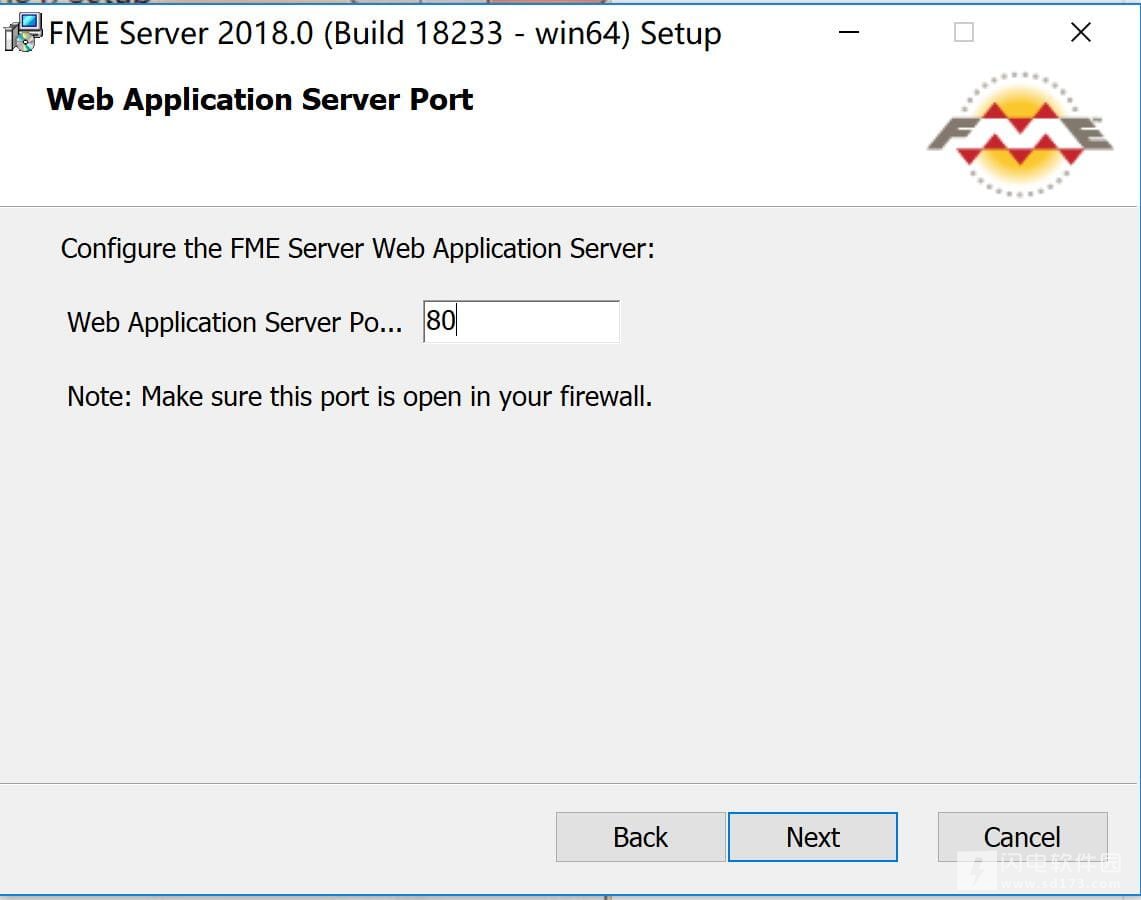Close the setup window with the X
This screenshot has width=1141, height=900.
click(x=1080, y=33)
